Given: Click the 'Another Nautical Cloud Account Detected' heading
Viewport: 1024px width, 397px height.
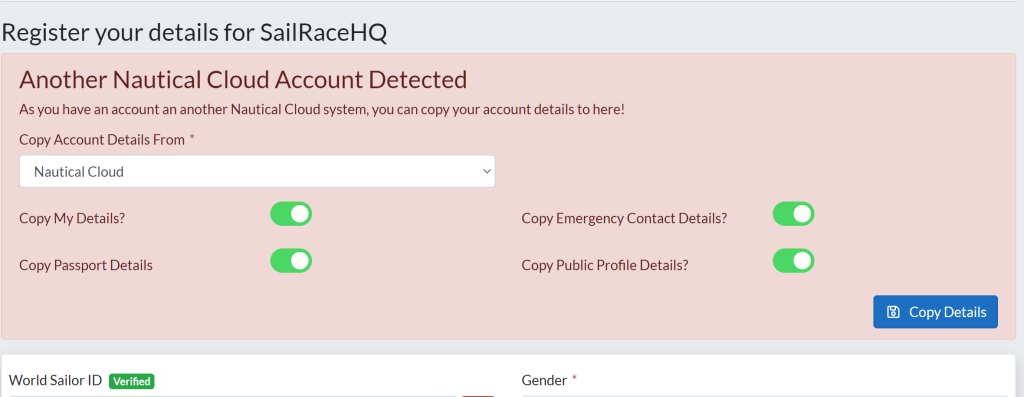Looking at the screenshot, I should click(243, 80).
